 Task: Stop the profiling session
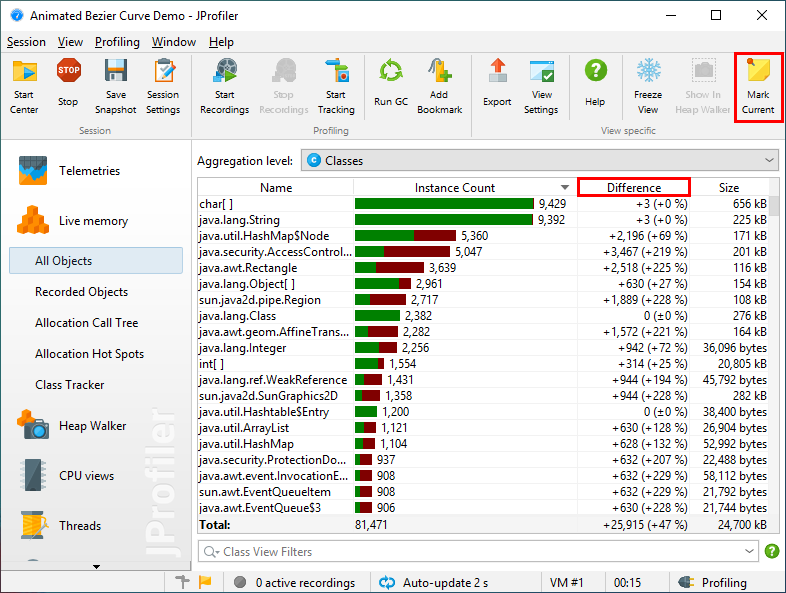coord(68,83)
